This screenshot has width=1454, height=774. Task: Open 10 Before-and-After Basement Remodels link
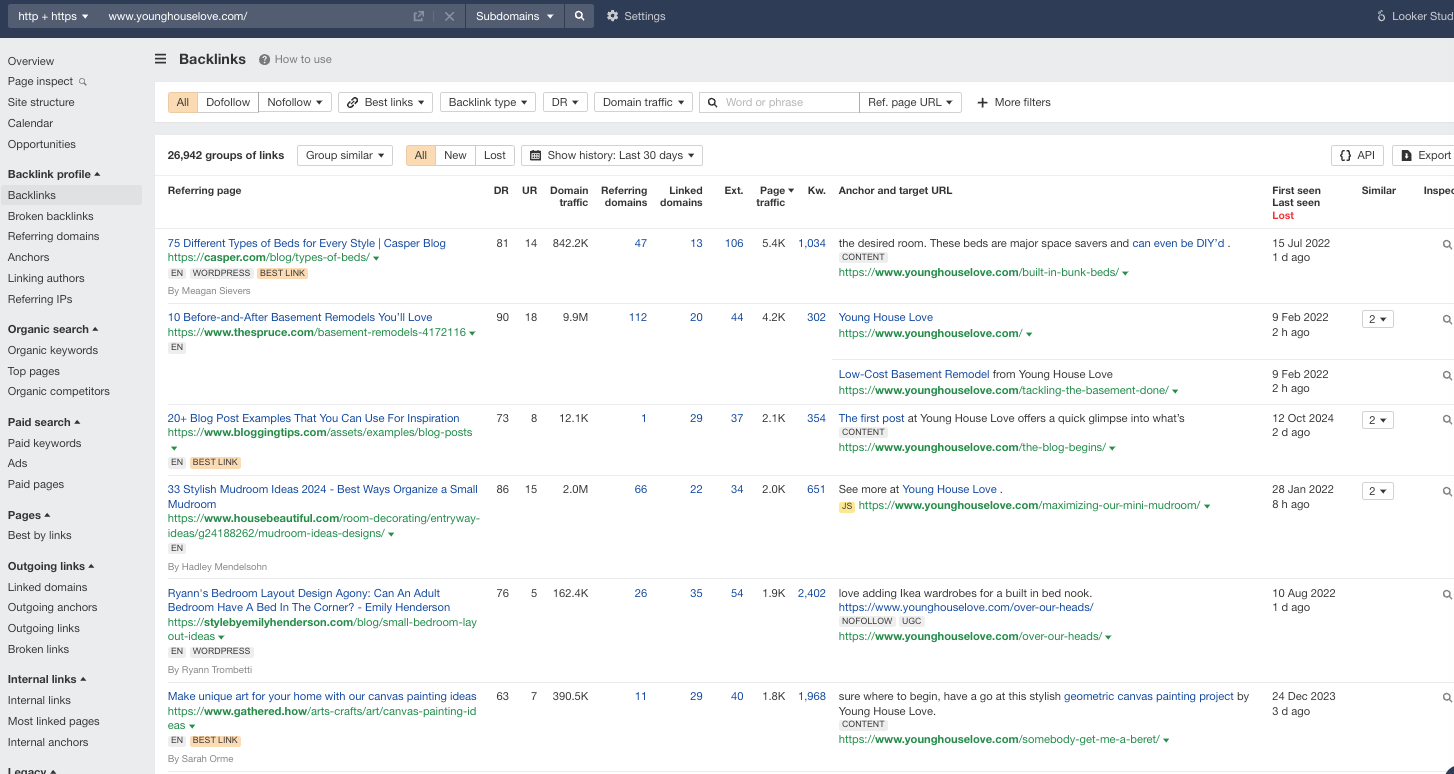click(x=300, y=317)
